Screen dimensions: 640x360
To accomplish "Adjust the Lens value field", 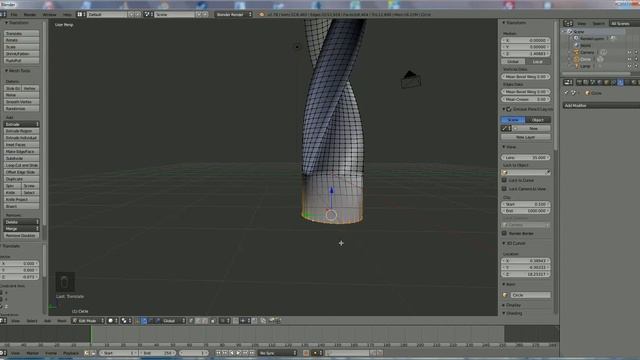I will tap(526, 158).
